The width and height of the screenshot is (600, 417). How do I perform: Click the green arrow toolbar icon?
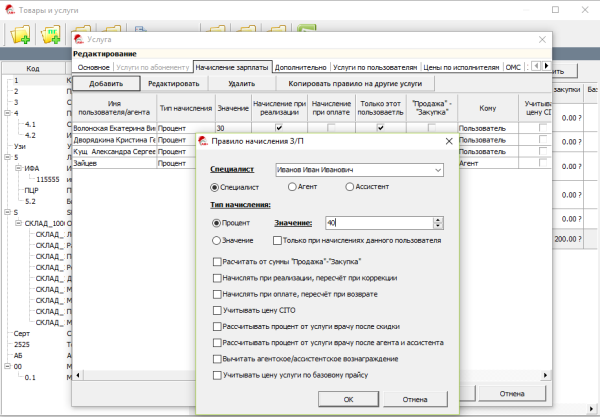307,28
